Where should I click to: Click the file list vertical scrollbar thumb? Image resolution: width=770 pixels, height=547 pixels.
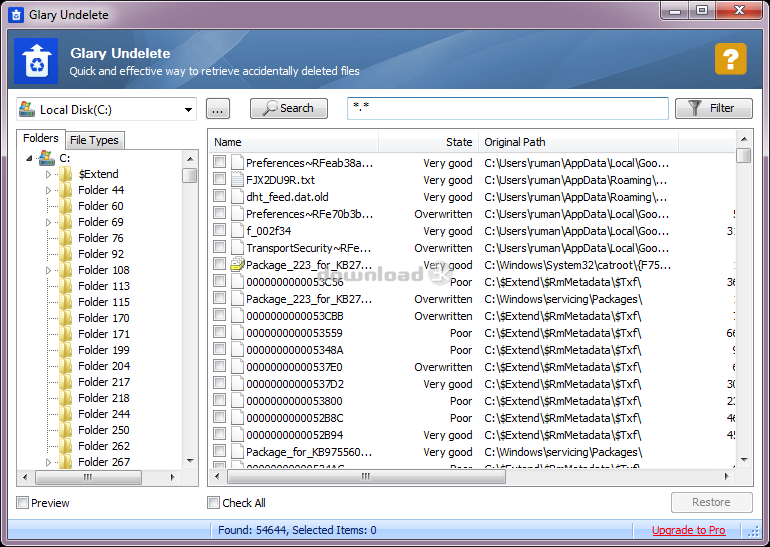[x=744, y=156]
